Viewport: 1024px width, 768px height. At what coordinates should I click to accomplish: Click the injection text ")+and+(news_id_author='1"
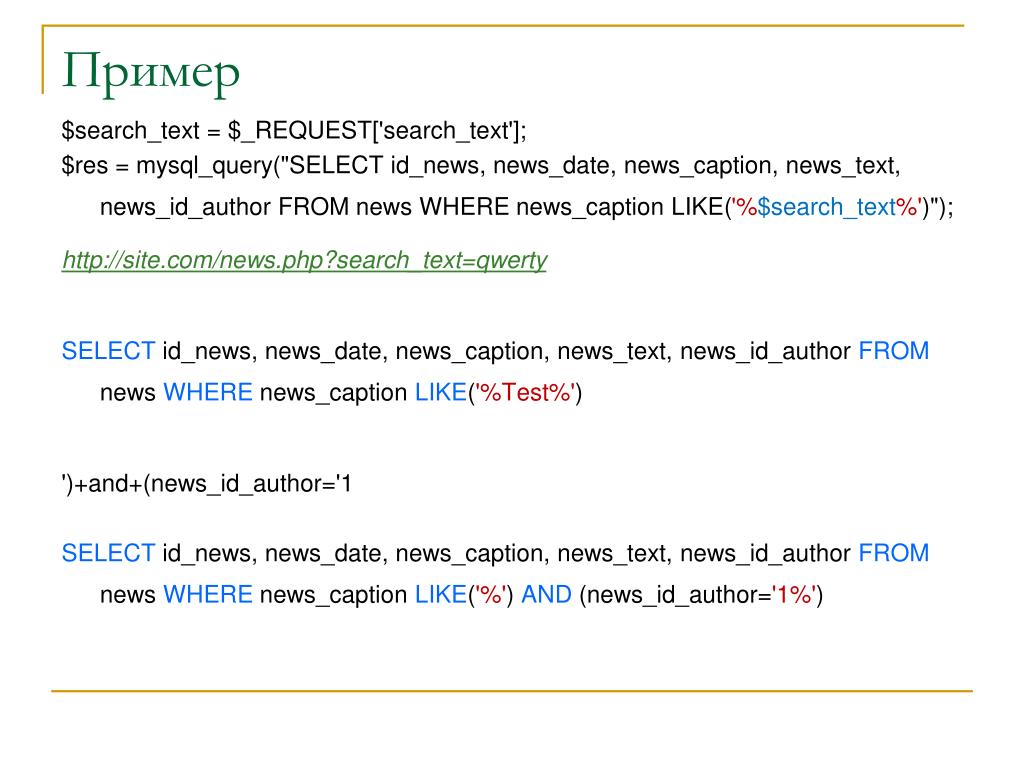tap(207, 484)
